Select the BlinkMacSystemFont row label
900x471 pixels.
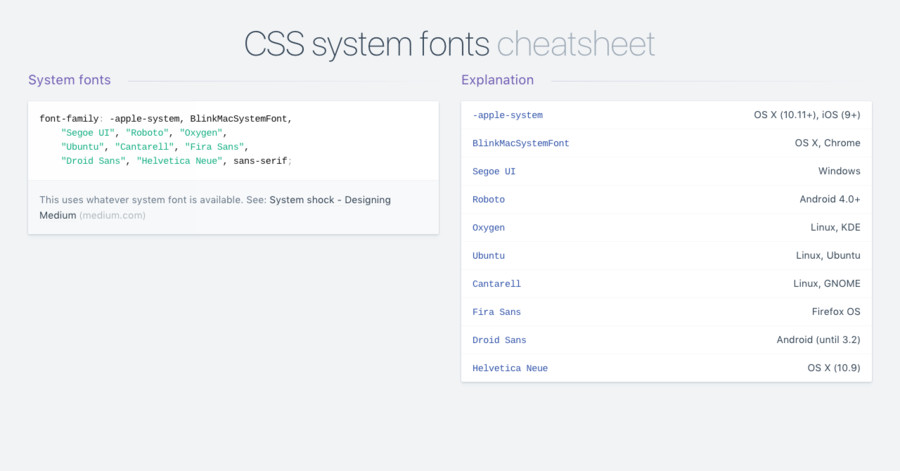point(521,143)
